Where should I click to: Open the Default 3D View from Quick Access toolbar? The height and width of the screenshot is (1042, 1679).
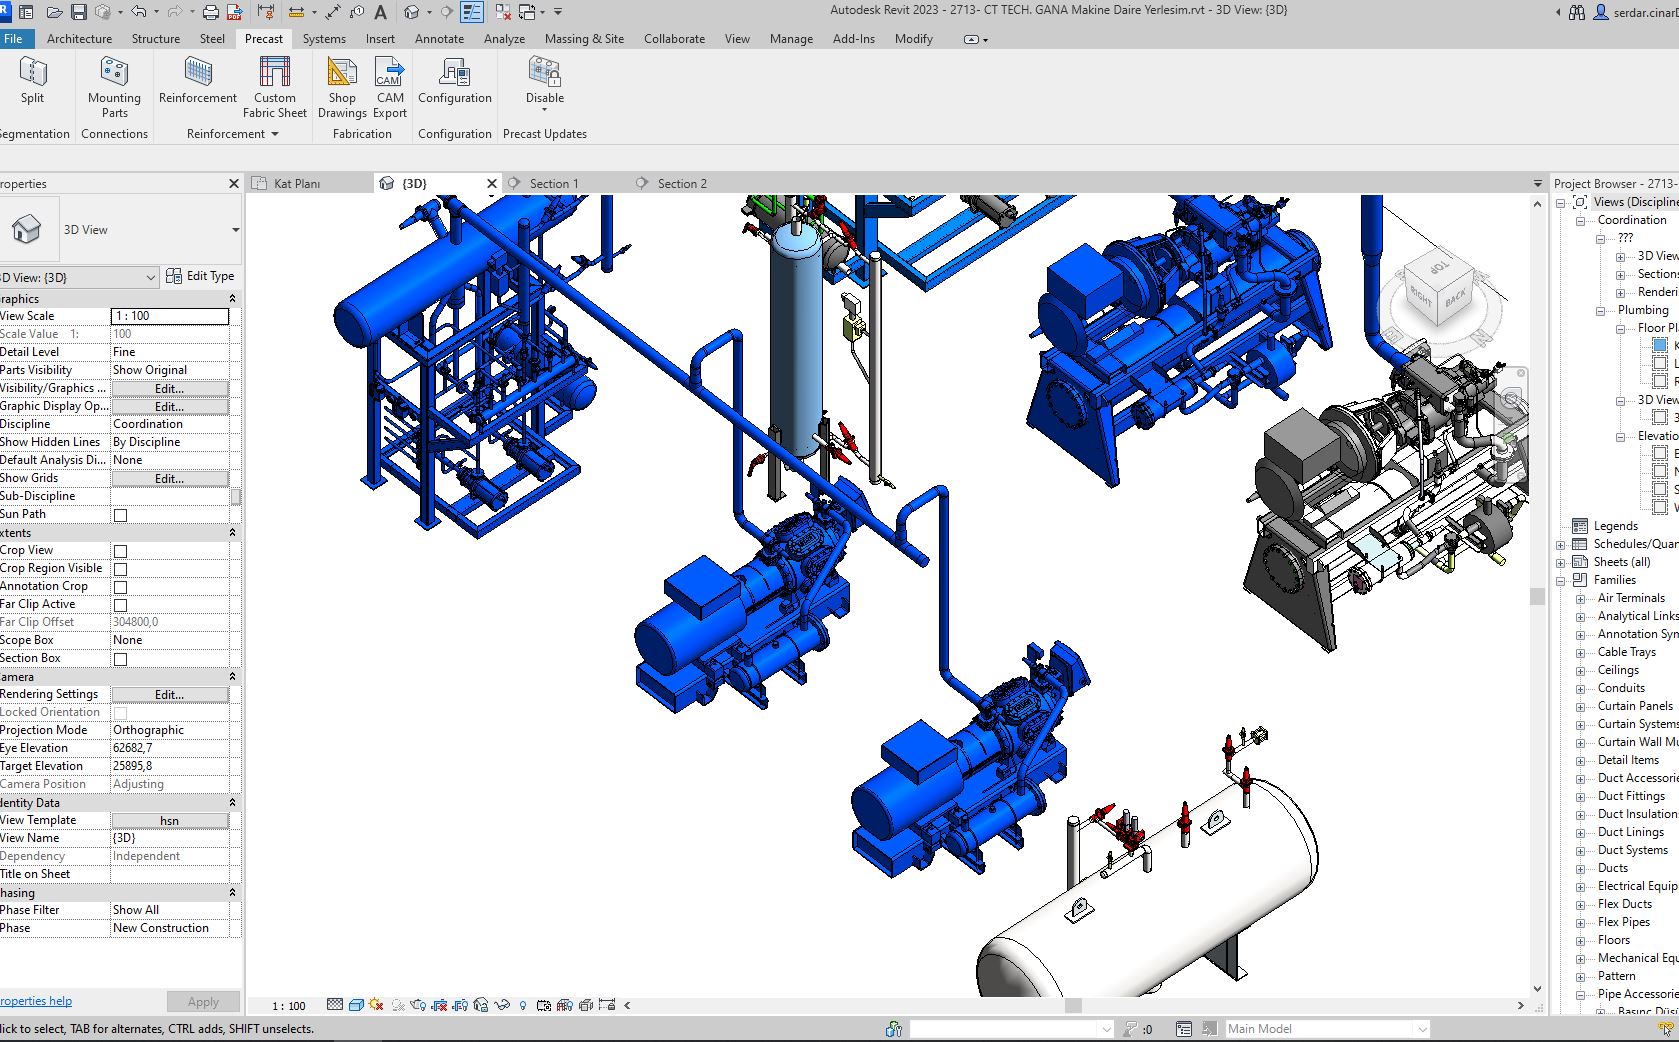pyautogui.click(x=412, y=13)
